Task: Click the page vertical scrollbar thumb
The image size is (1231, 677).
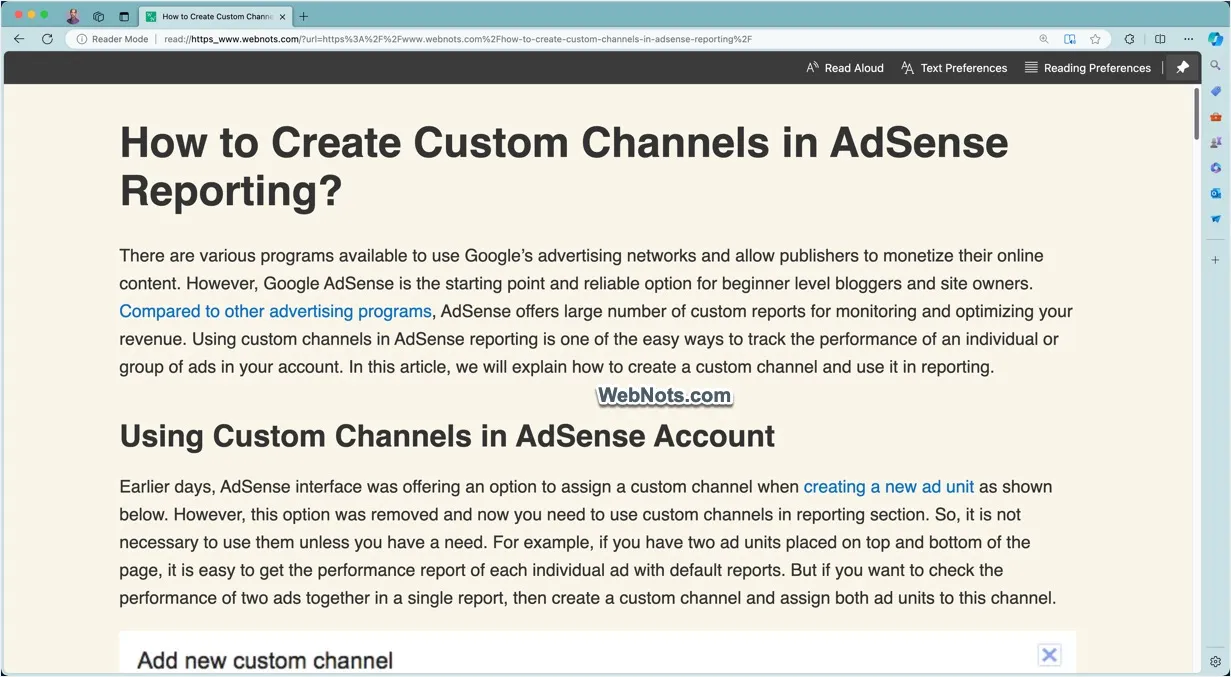Action: coord(1196,114)
